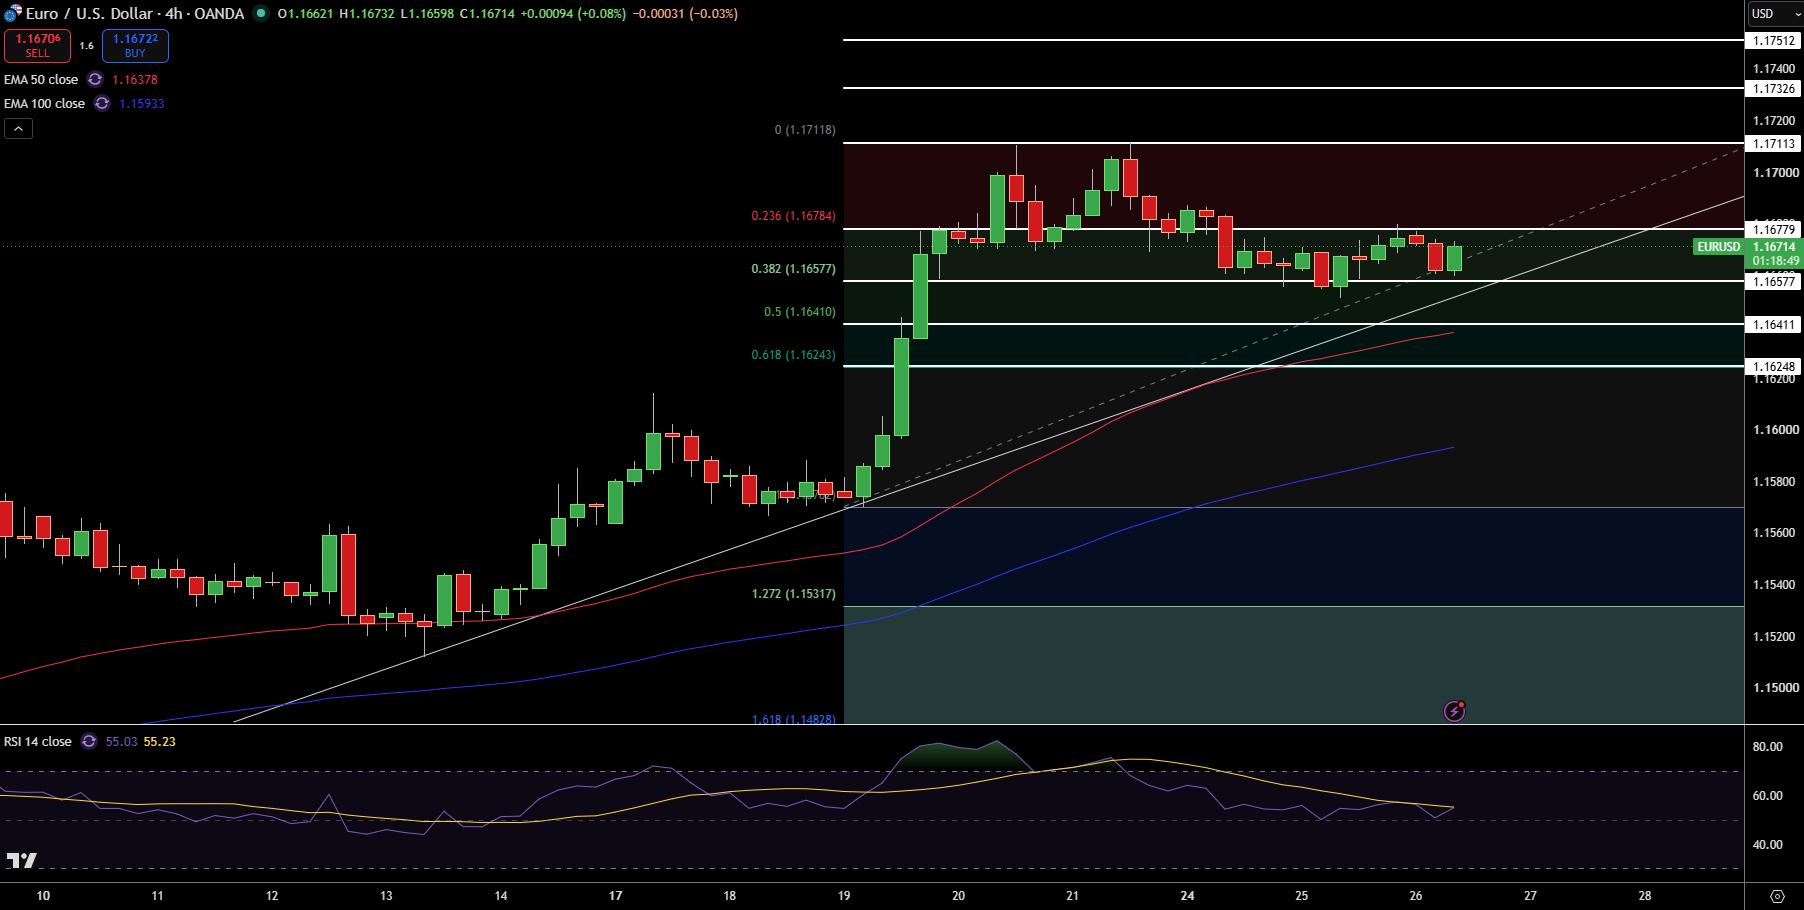
Task: Click the Fibonacci label 0.236 (1.16784)
Action: (x=794, y=216)
